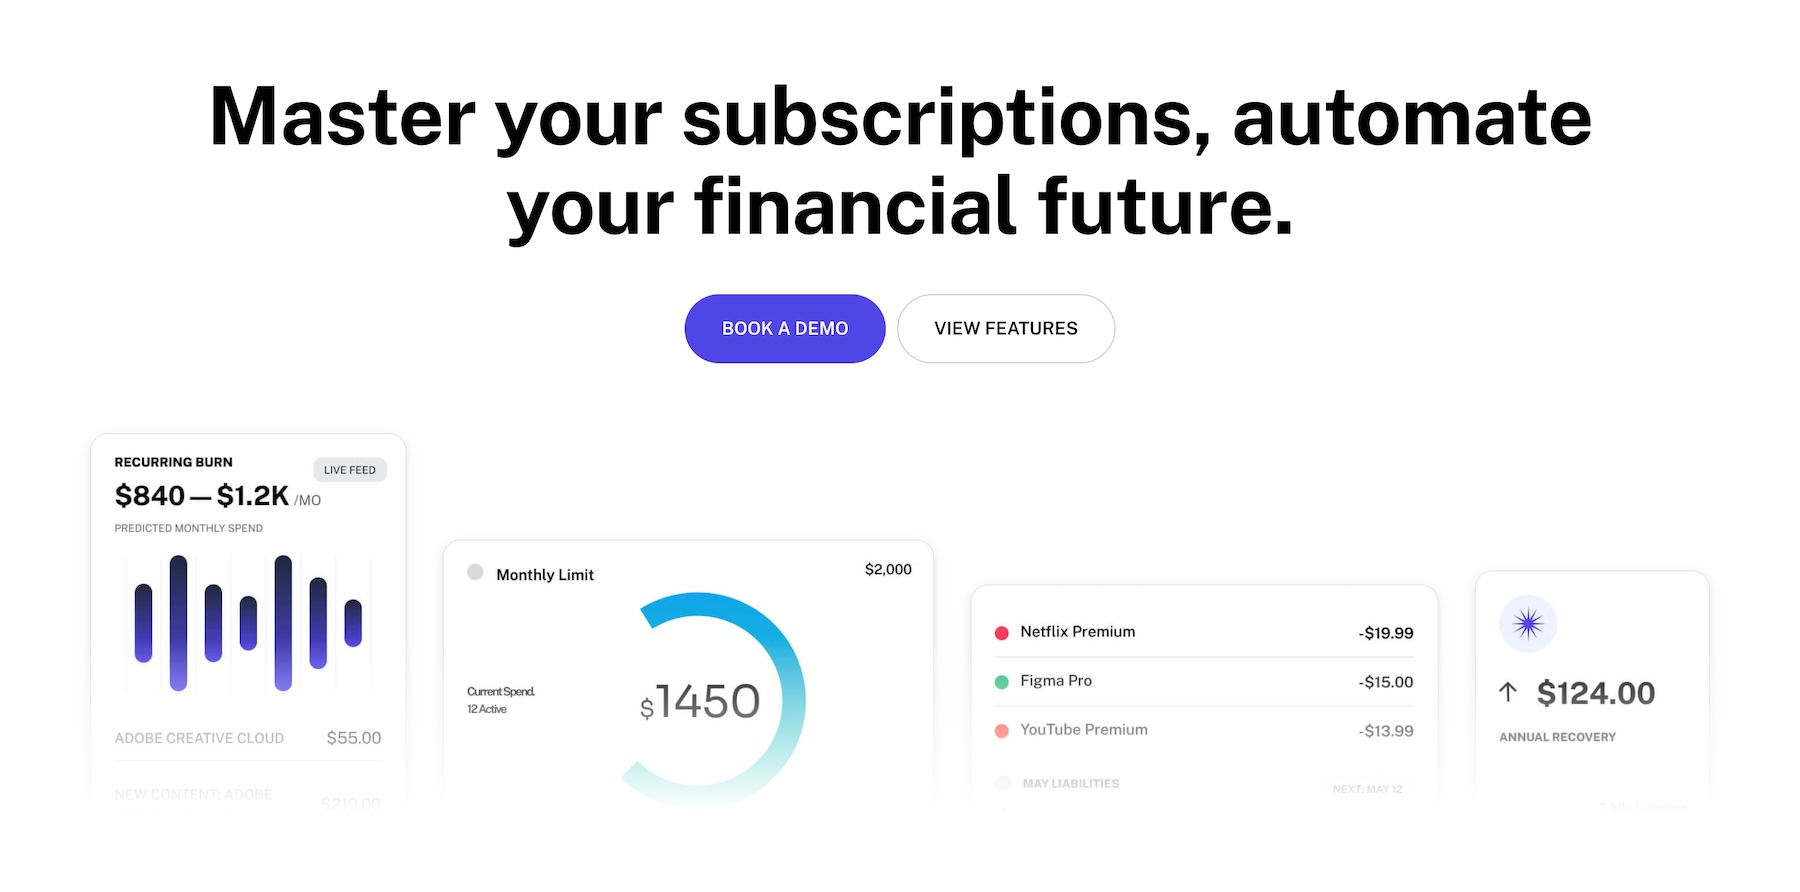Select the Figma Pro subscription row

[x=1204, y=681]
